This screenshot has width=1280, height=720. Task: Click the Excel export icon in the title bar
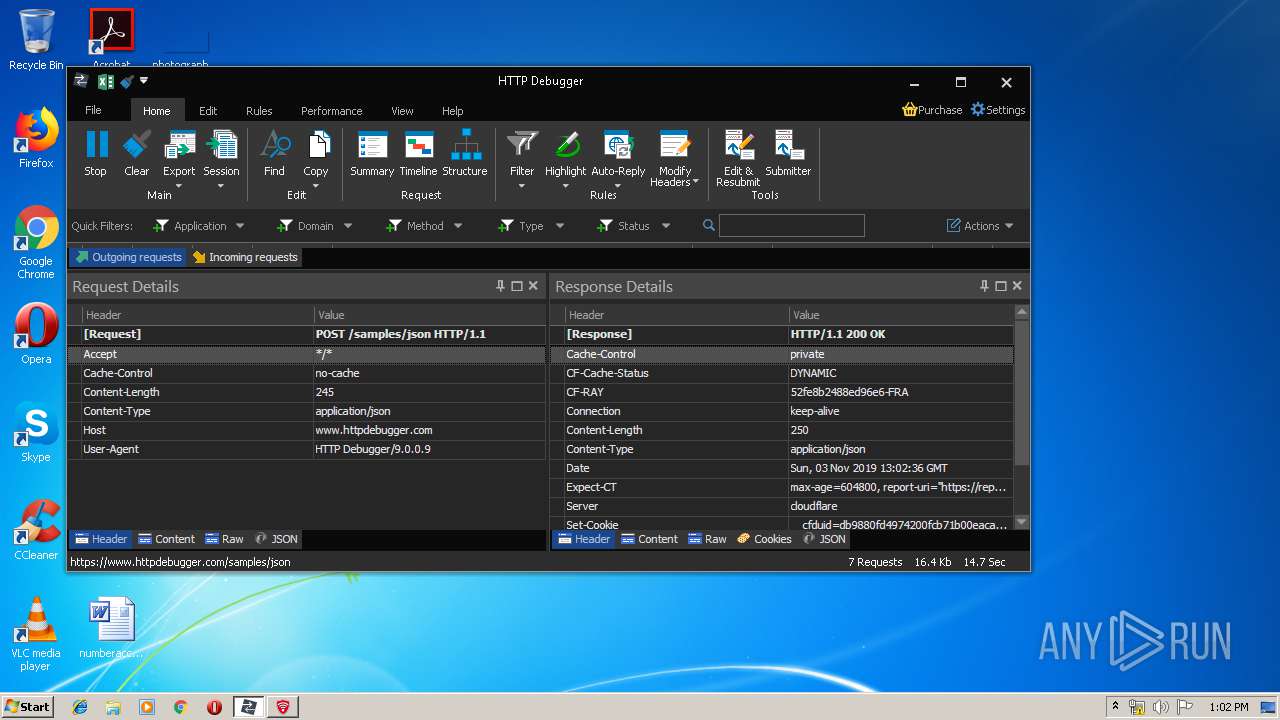click(x=105, y=81)
